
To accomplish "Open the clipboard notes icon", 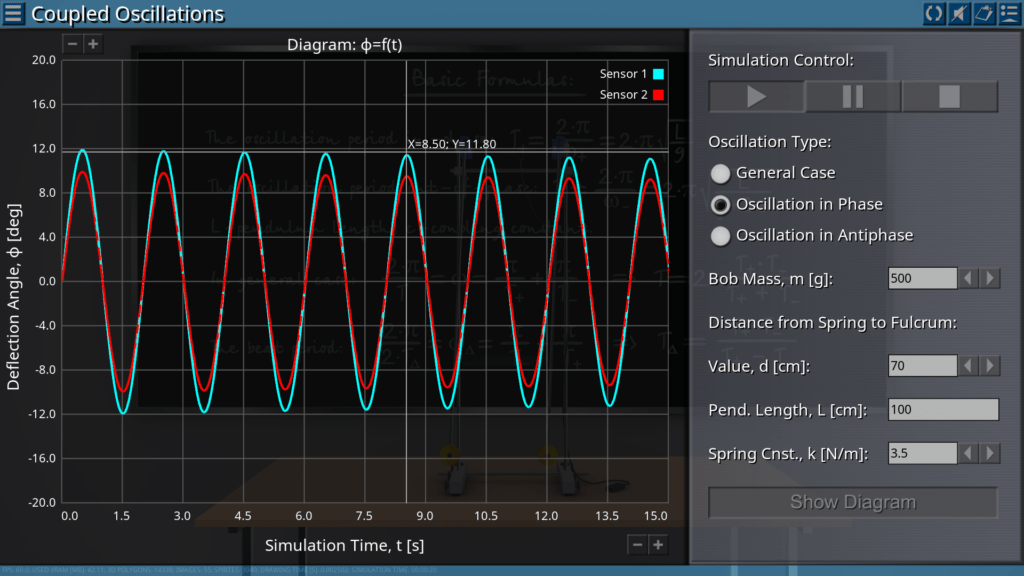I will tap(984, 14).
